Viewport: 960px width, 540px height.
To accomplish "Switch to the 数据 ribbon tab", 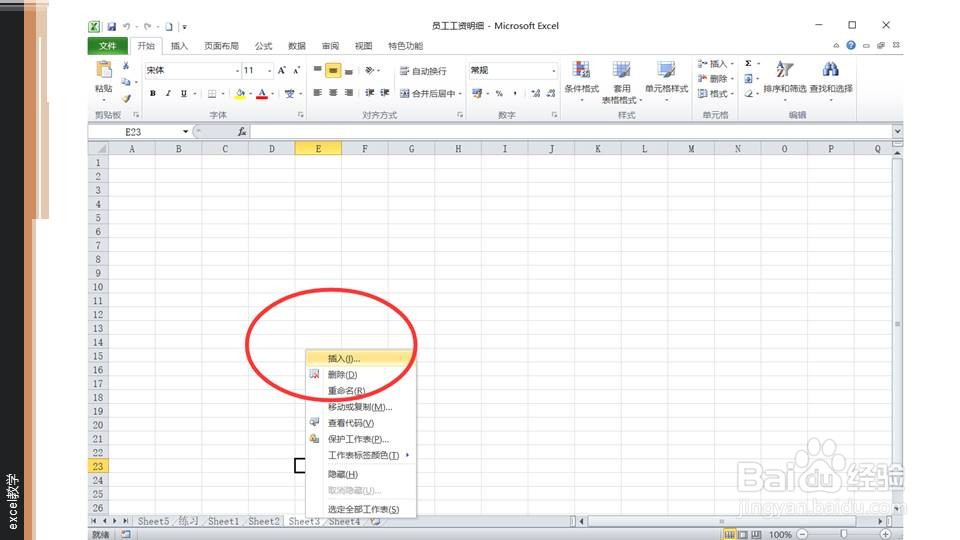I will (x=297, y=46).
